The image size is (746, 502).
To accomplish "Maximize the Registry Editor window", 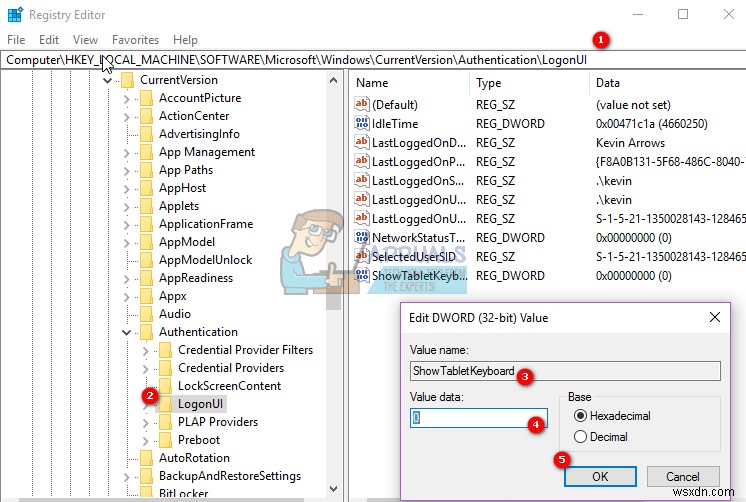I will (683, 14).
